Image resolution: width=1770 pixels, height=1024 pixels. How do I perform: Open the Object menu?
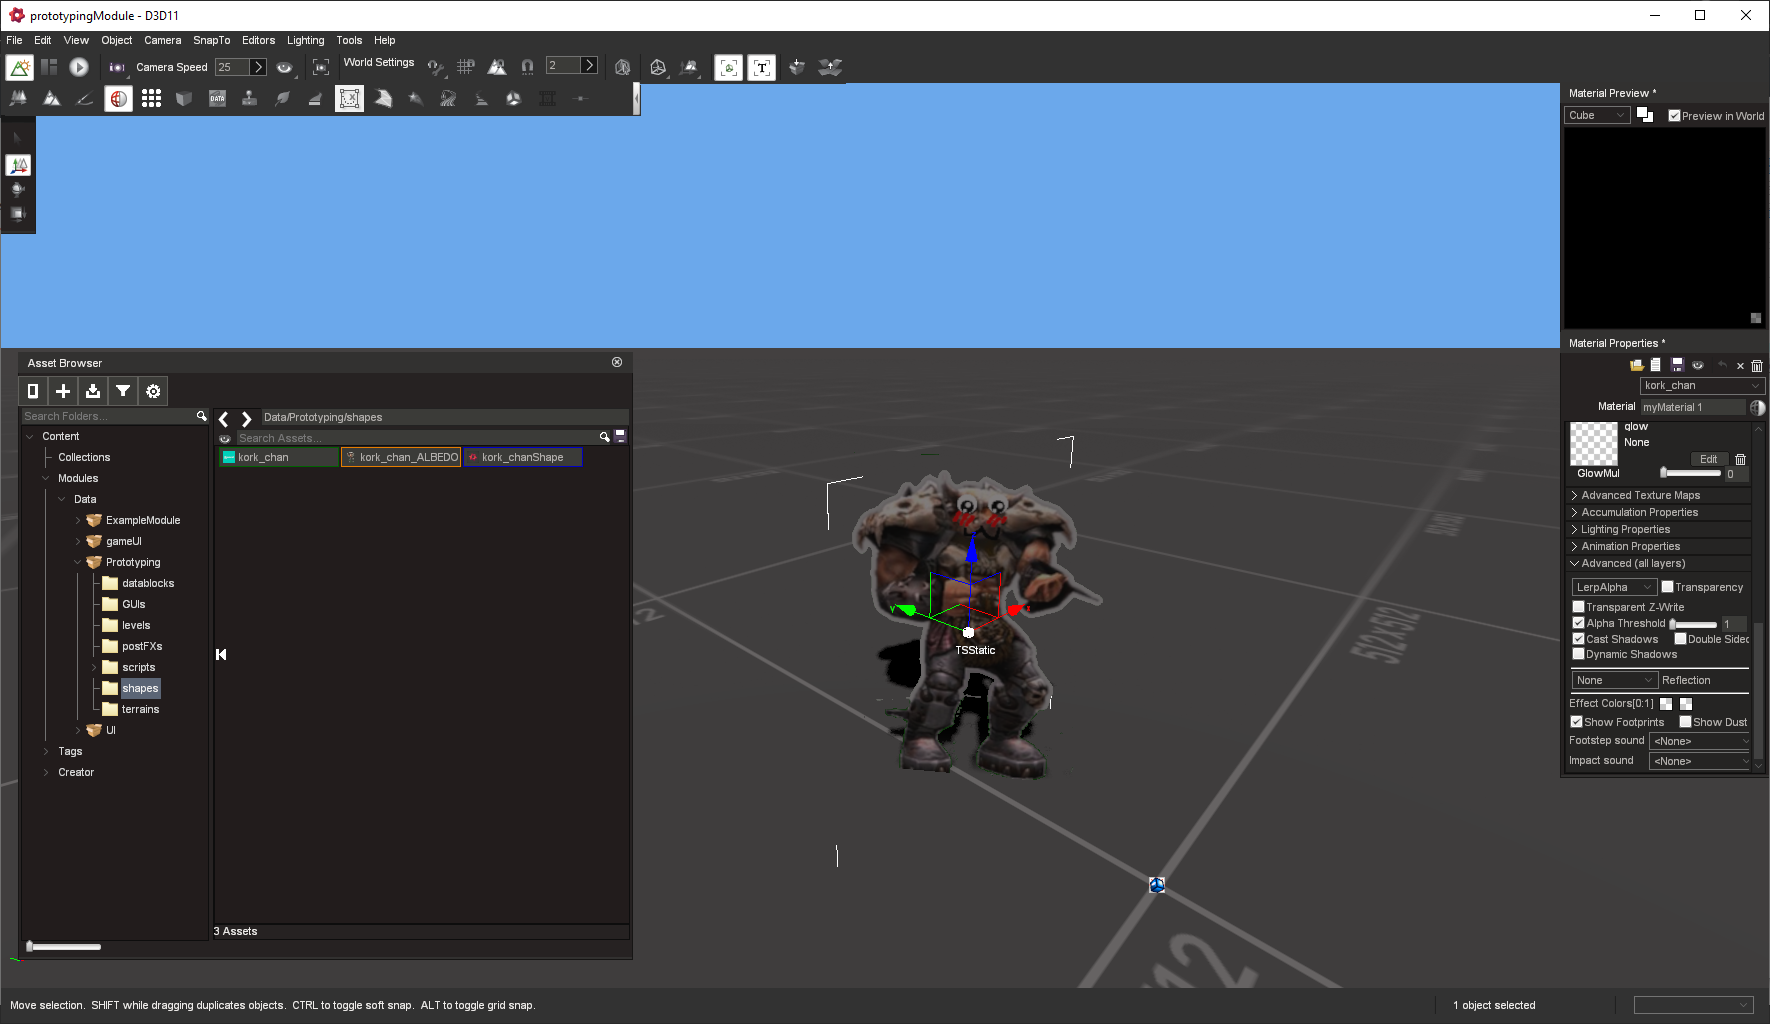tap(117, 40)
